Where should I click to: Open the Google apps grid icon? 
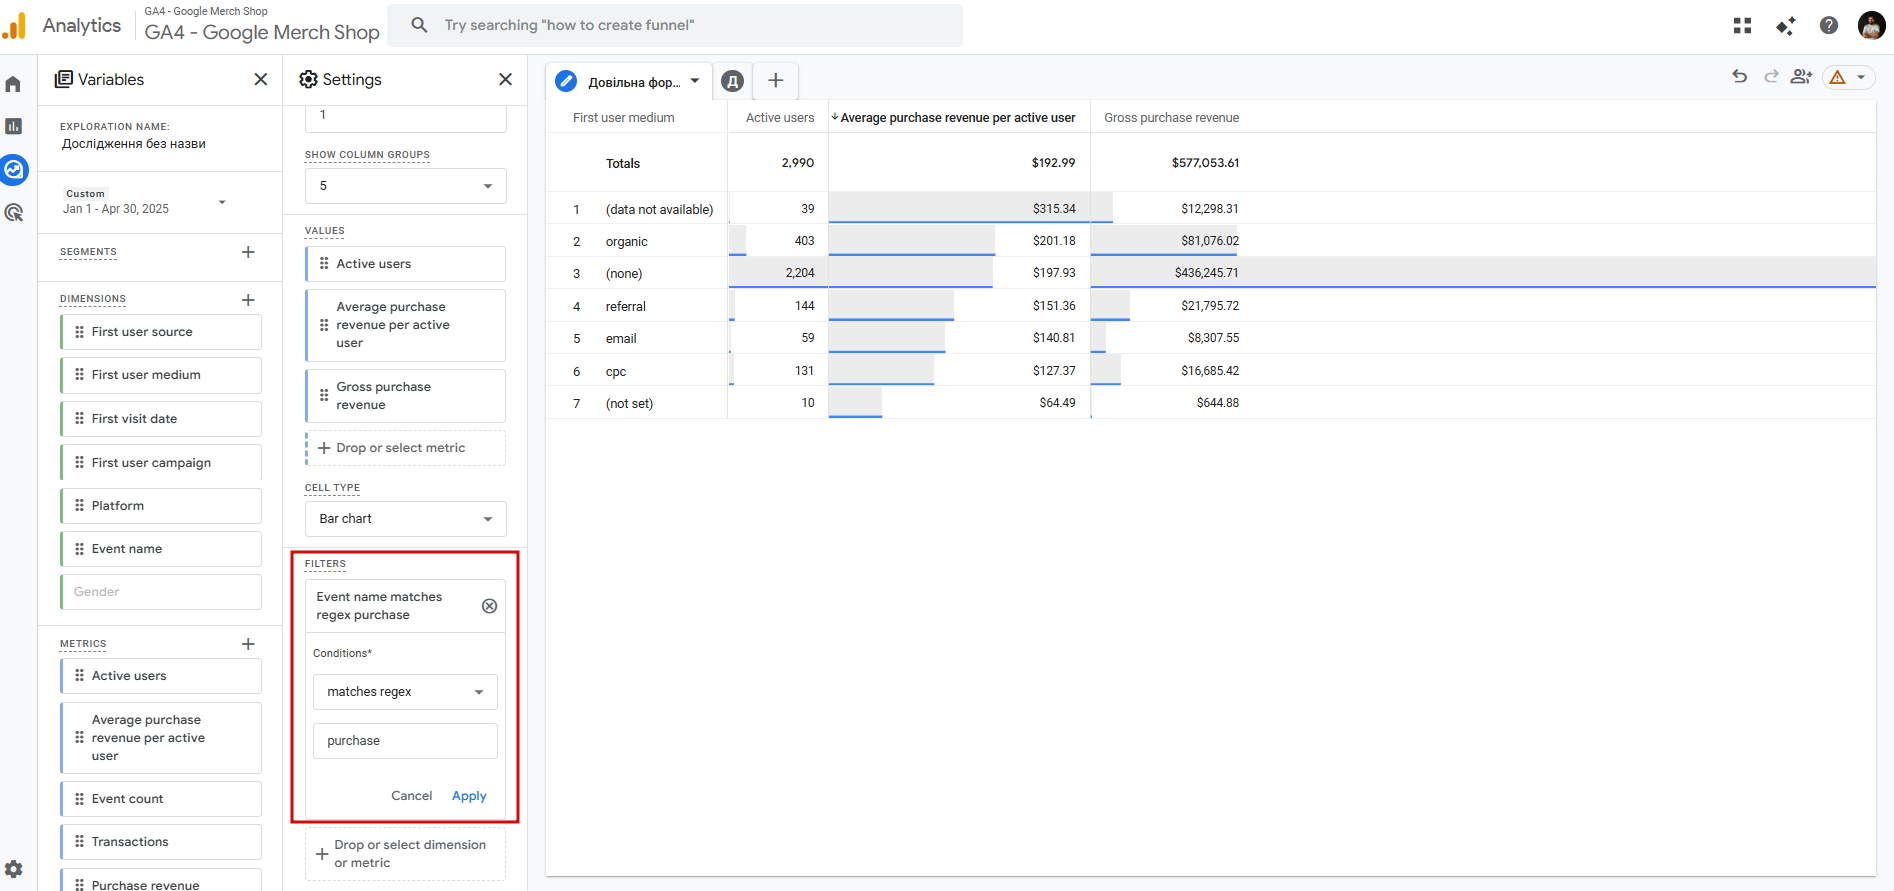(x=1742, y=26)
